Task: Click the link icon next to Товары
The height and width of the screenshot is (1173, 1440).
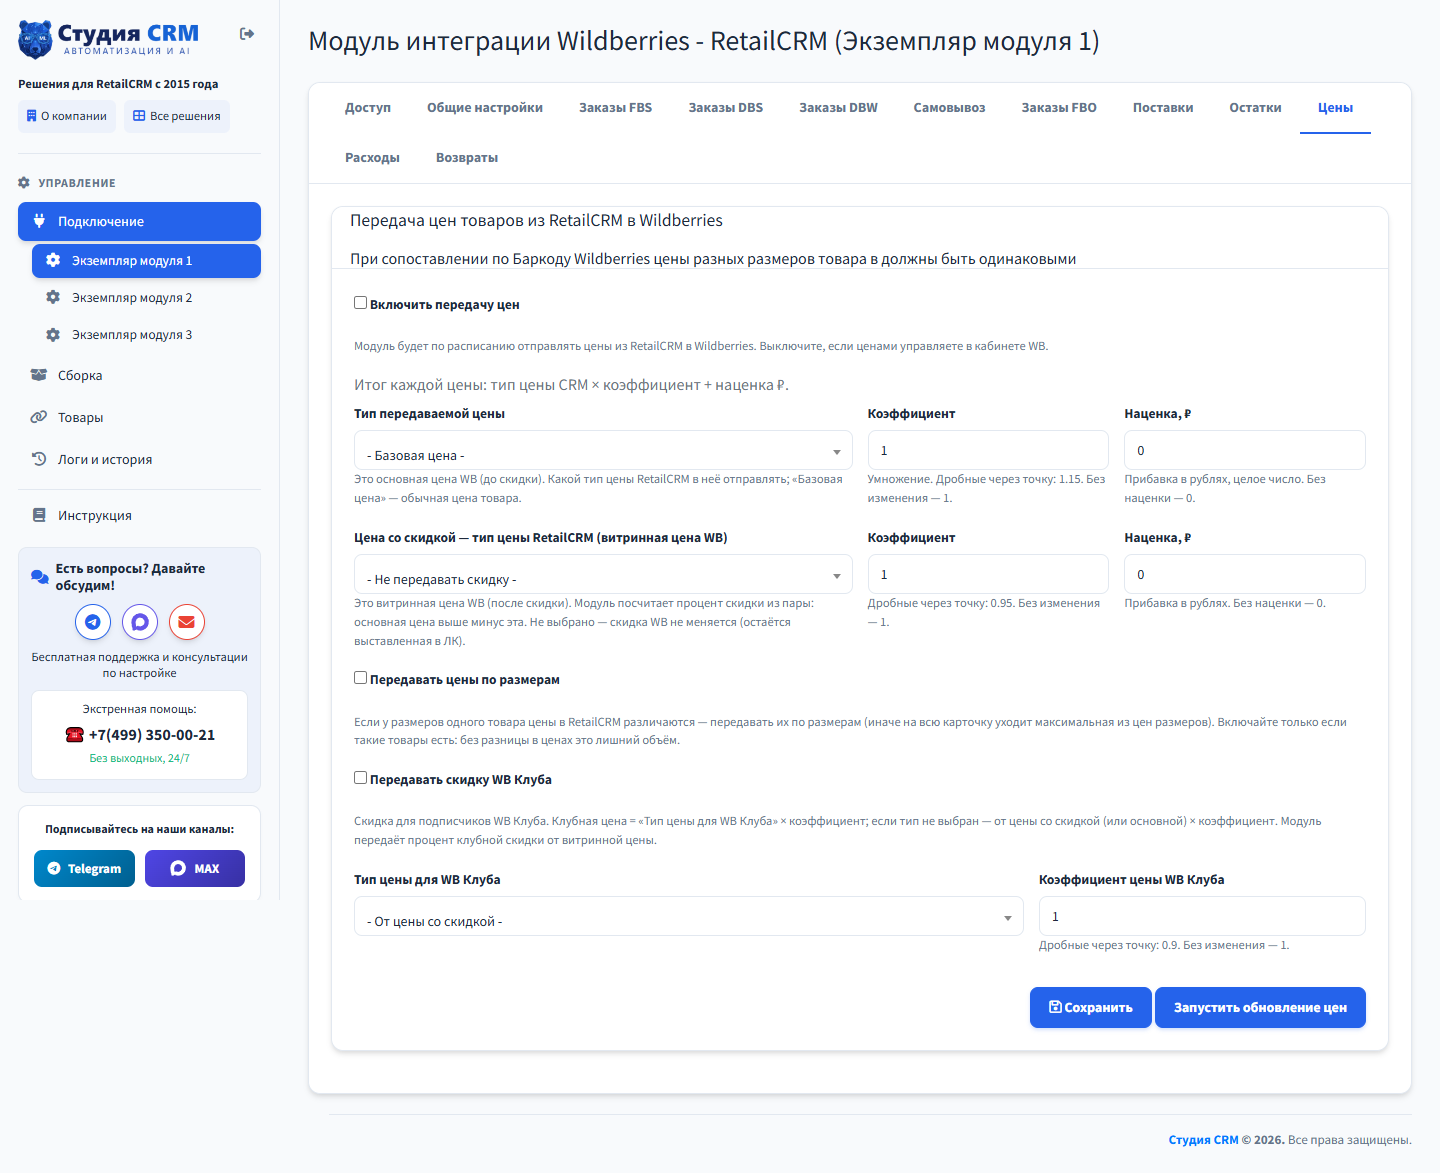Action: (39, 417)
